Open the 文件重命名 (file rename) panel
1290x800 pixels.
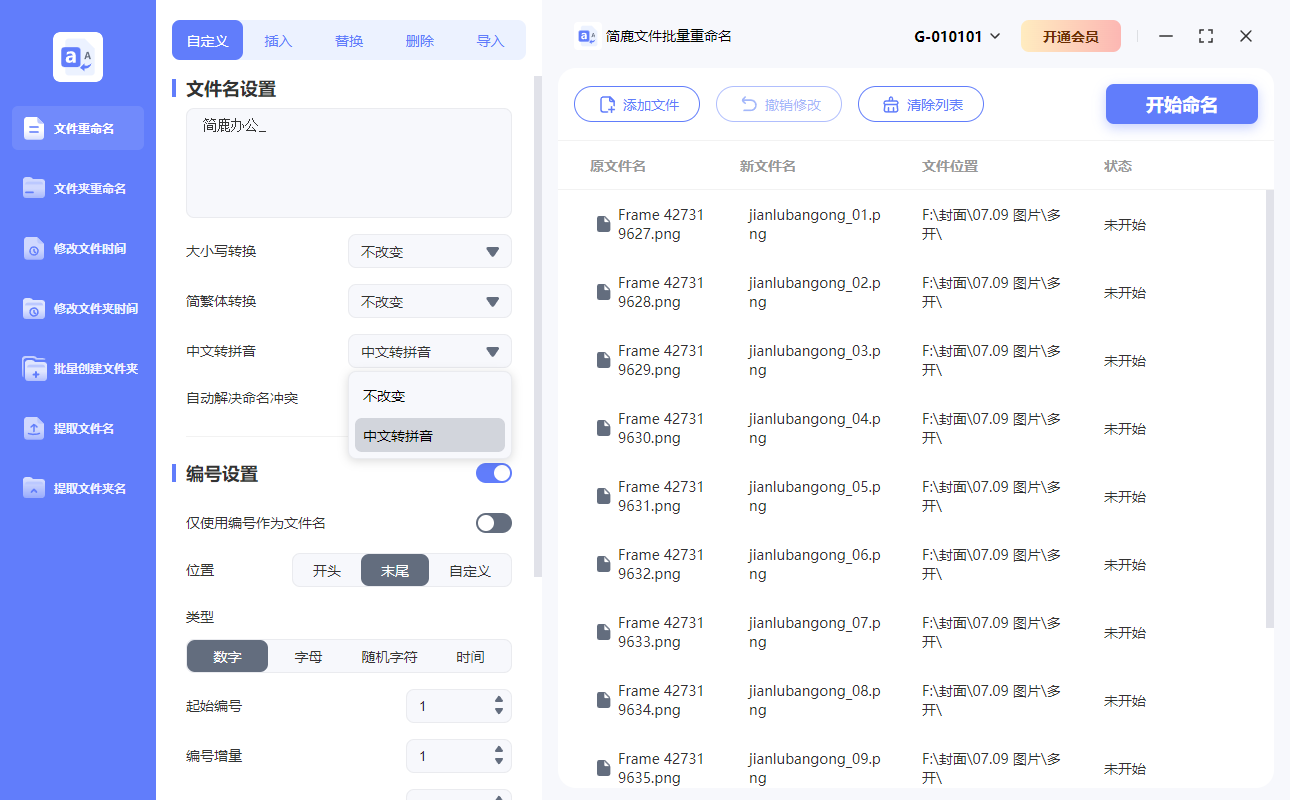coord(77,128)
